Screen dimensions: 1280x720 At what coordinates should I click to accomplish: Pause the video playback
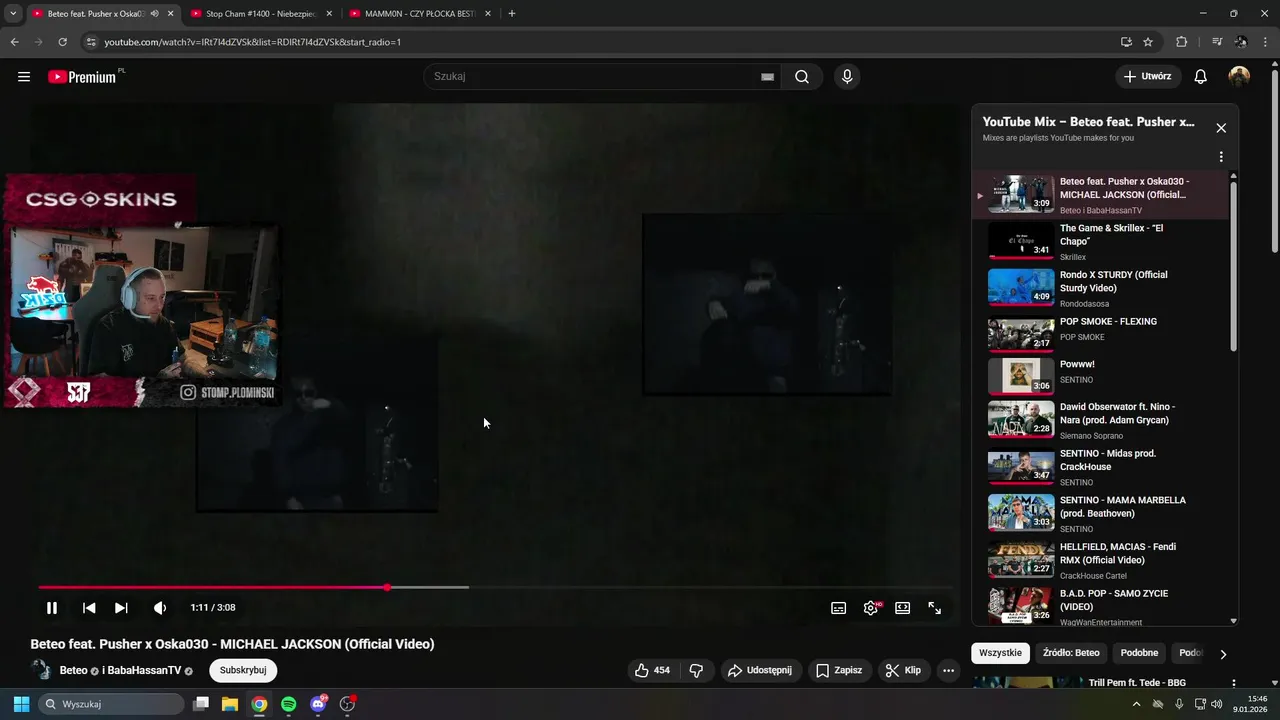(52, 608)
